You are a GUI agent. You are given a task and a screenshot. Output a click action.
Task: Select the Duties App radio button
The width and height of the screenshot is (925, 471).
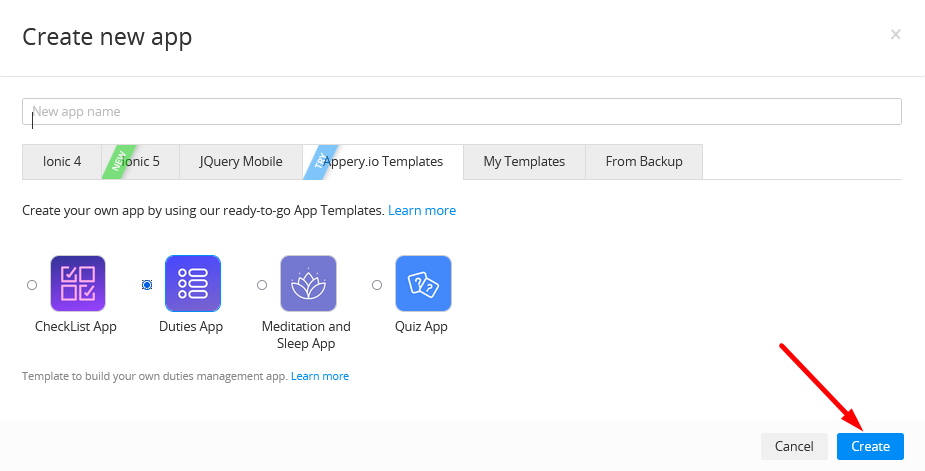147,285
